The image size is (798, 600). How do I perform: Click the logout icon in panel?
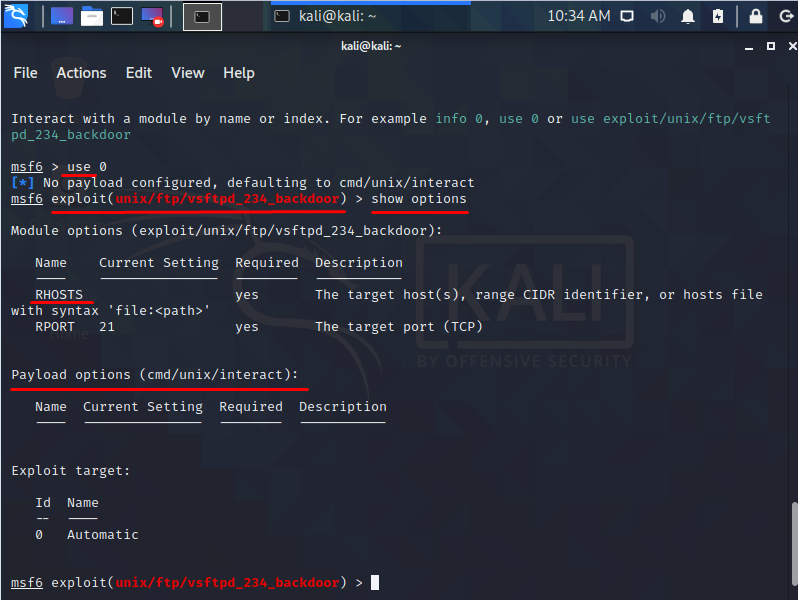click(x=786, y=16)
